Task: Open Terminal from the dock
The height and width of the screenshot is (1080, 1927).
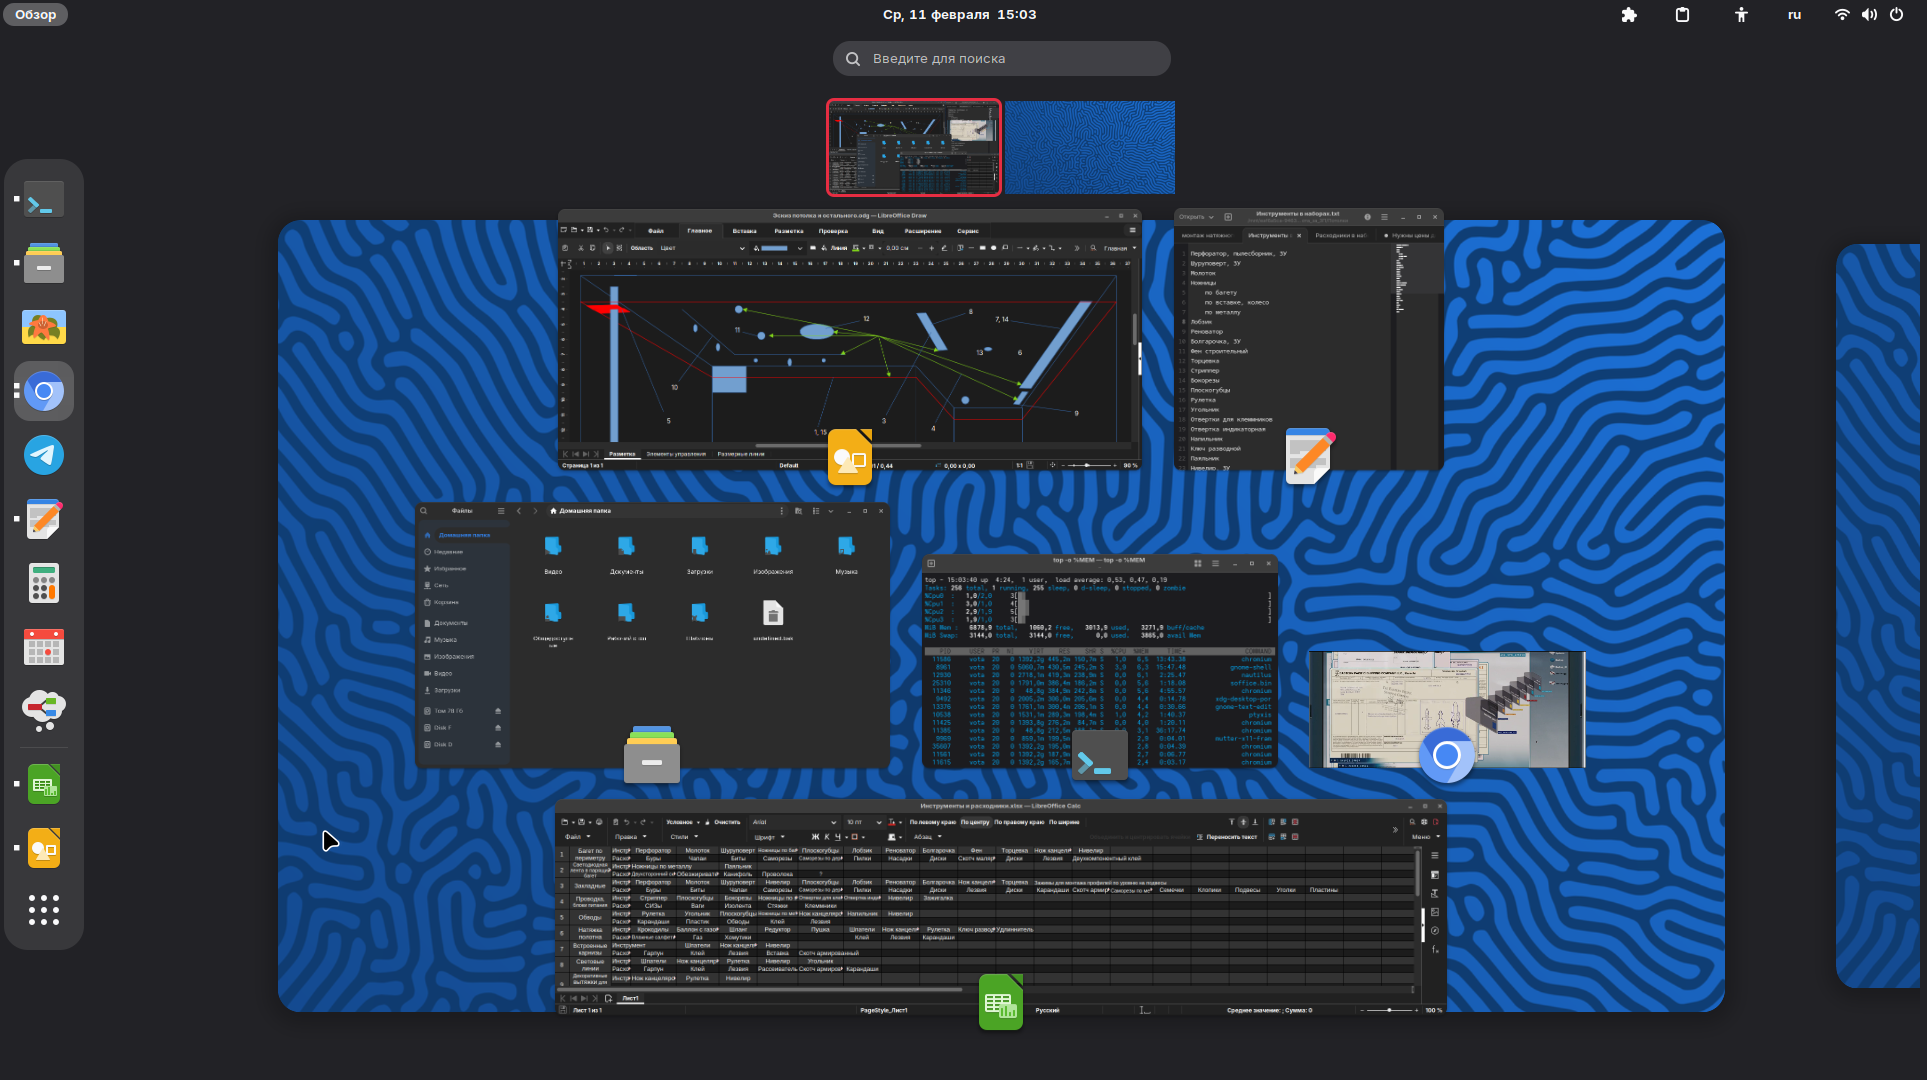Action: pyautogui.click(x=44, y=200)
